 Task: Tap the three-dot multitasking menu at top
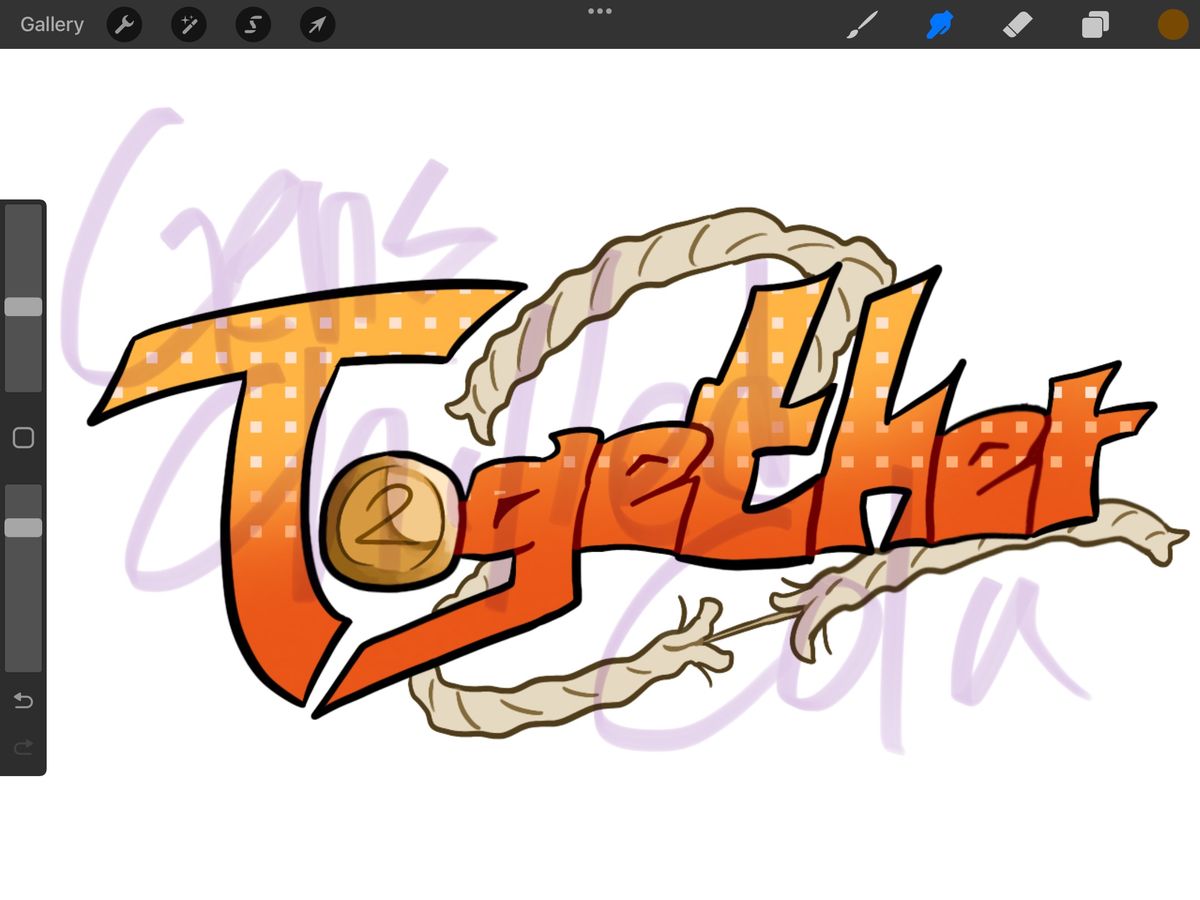[600, 11]
